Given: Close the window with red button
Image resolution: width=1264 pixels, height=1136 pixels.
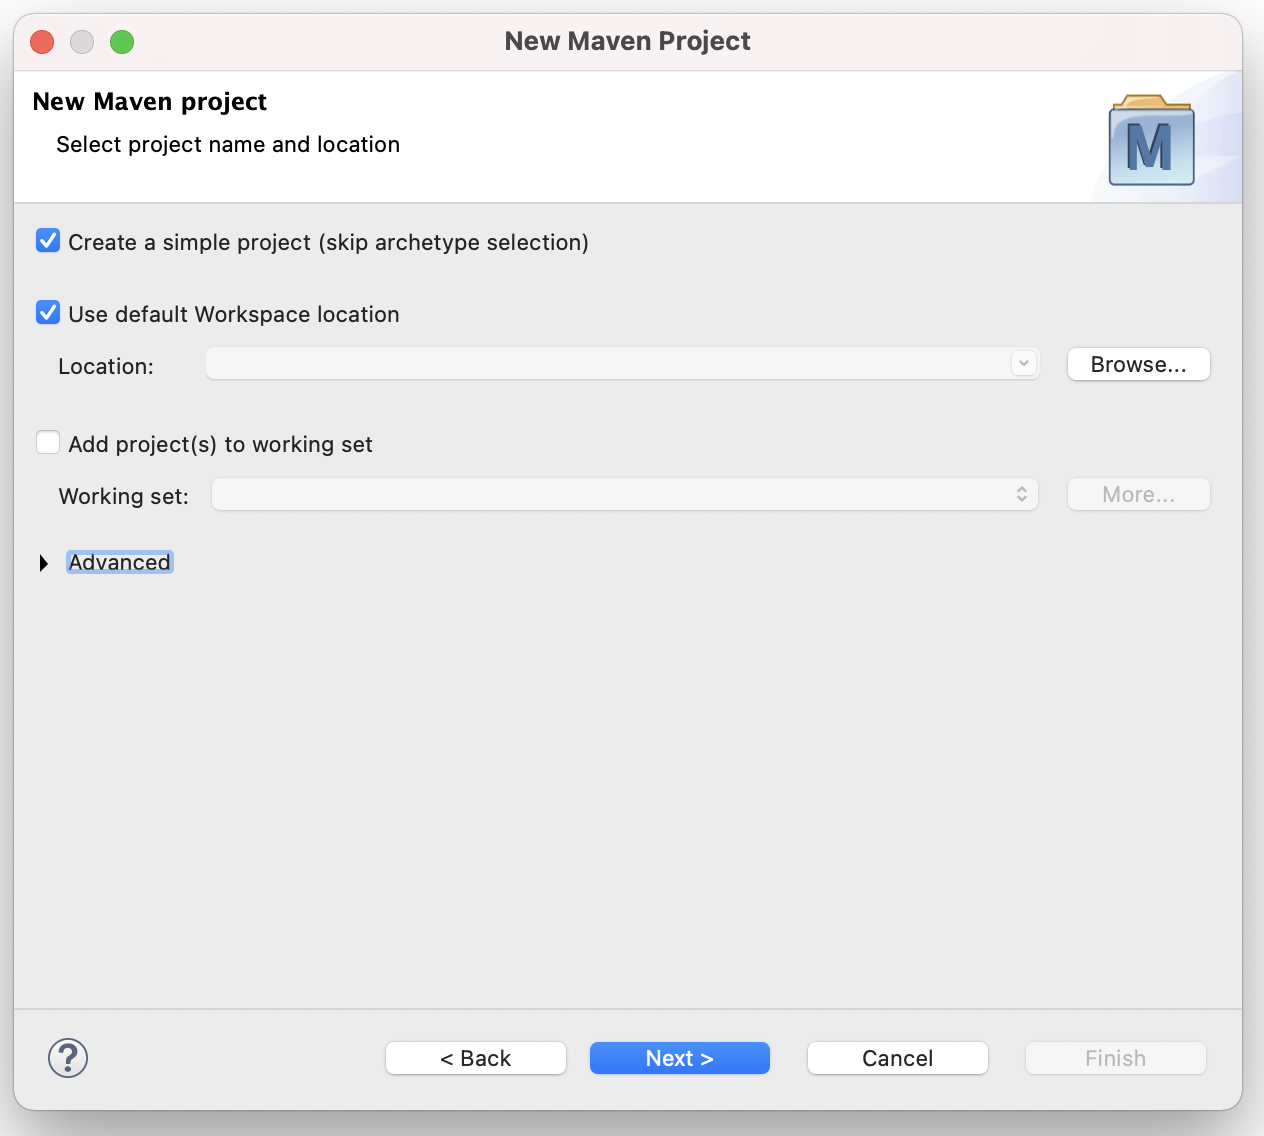Looking at the screenshot, I should tap(42, 41).
